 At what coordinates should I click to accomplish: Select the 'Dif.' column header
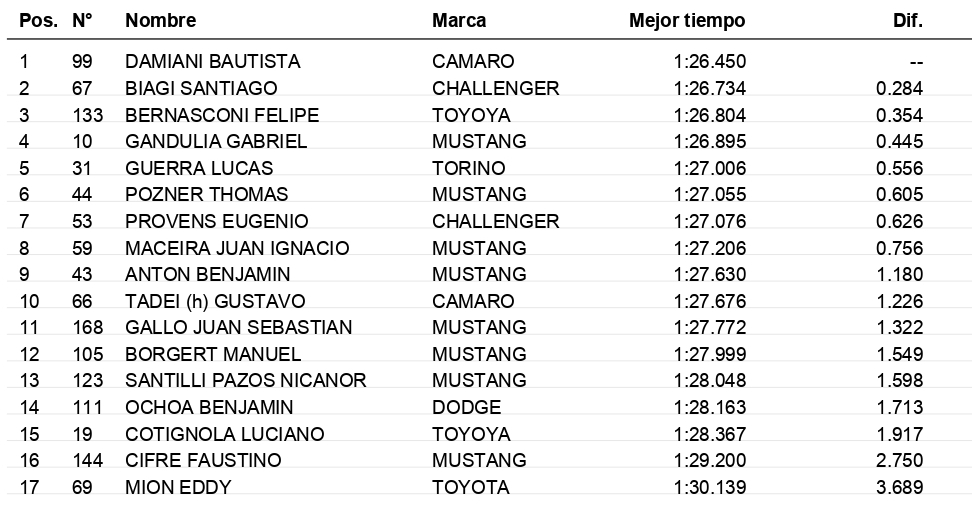908,20
